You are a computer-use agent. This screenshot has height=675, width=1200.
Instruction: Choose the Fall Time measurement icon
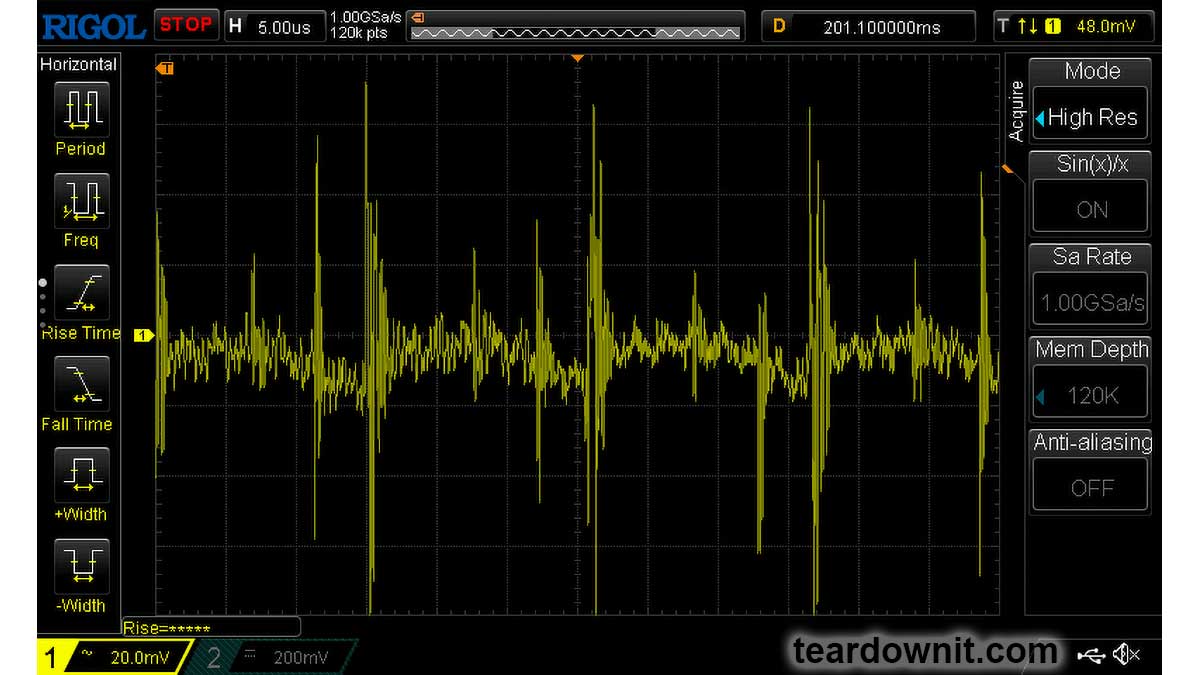79,384
